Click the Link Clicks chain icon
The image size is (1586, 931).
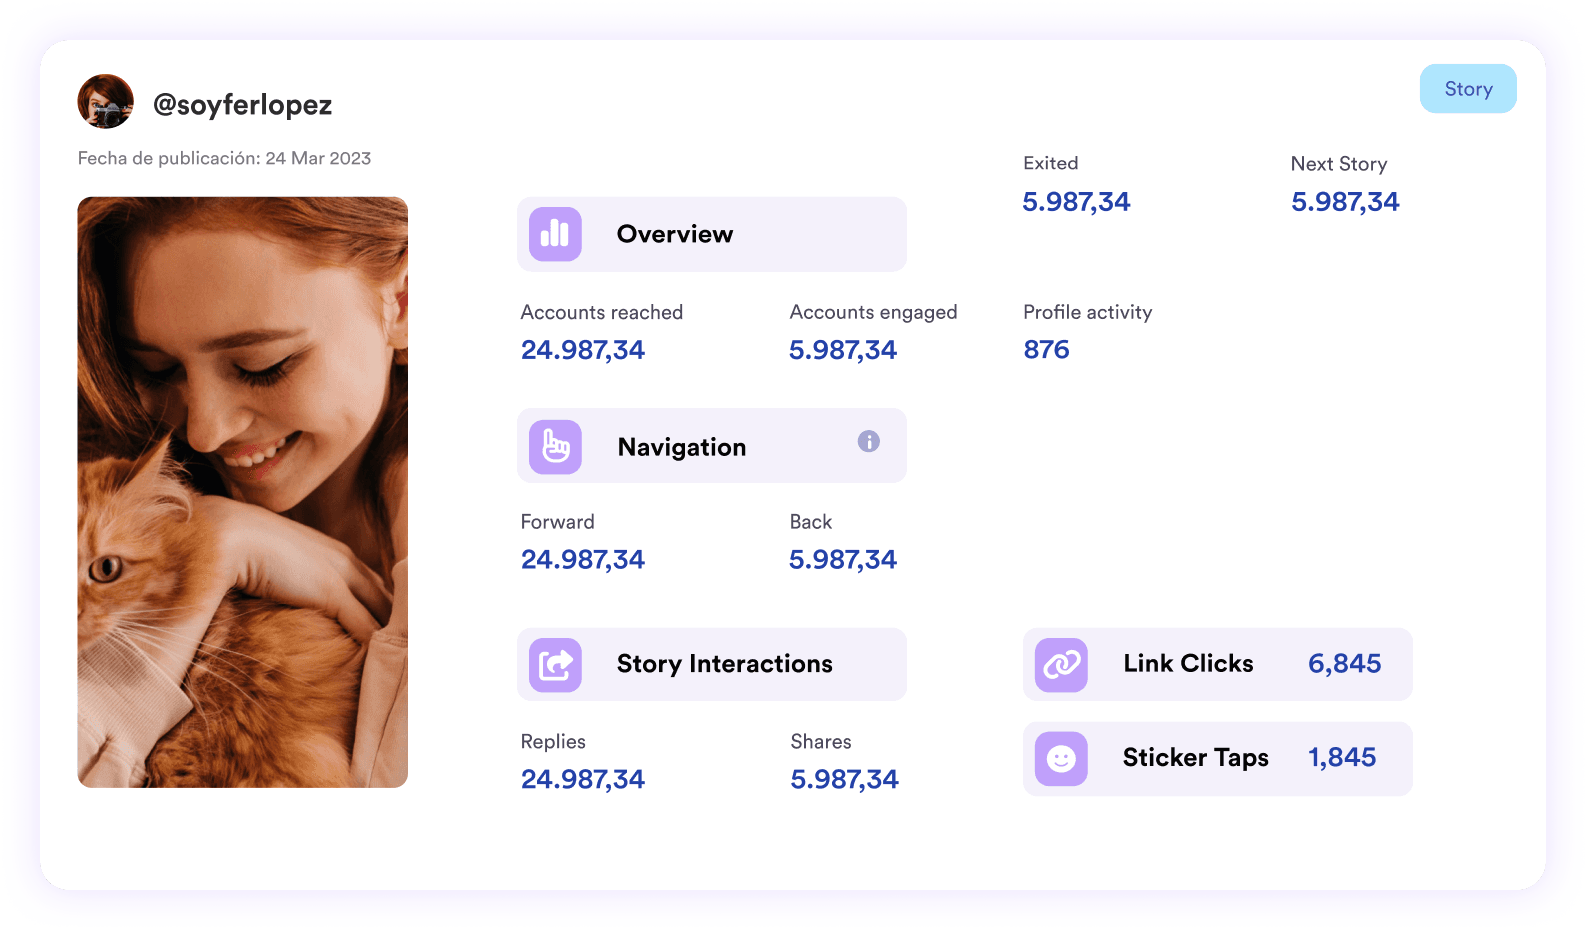point(1061,665)
